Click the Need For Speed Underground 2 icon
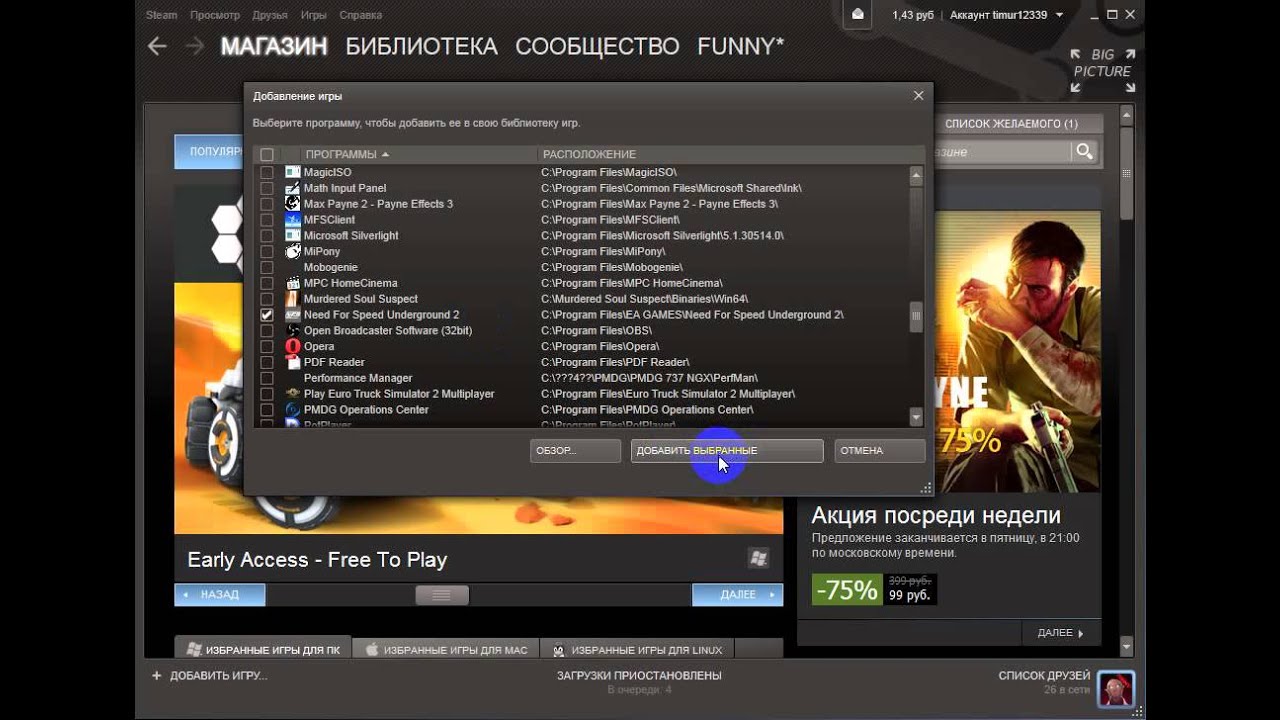 (x=292, y=315)
